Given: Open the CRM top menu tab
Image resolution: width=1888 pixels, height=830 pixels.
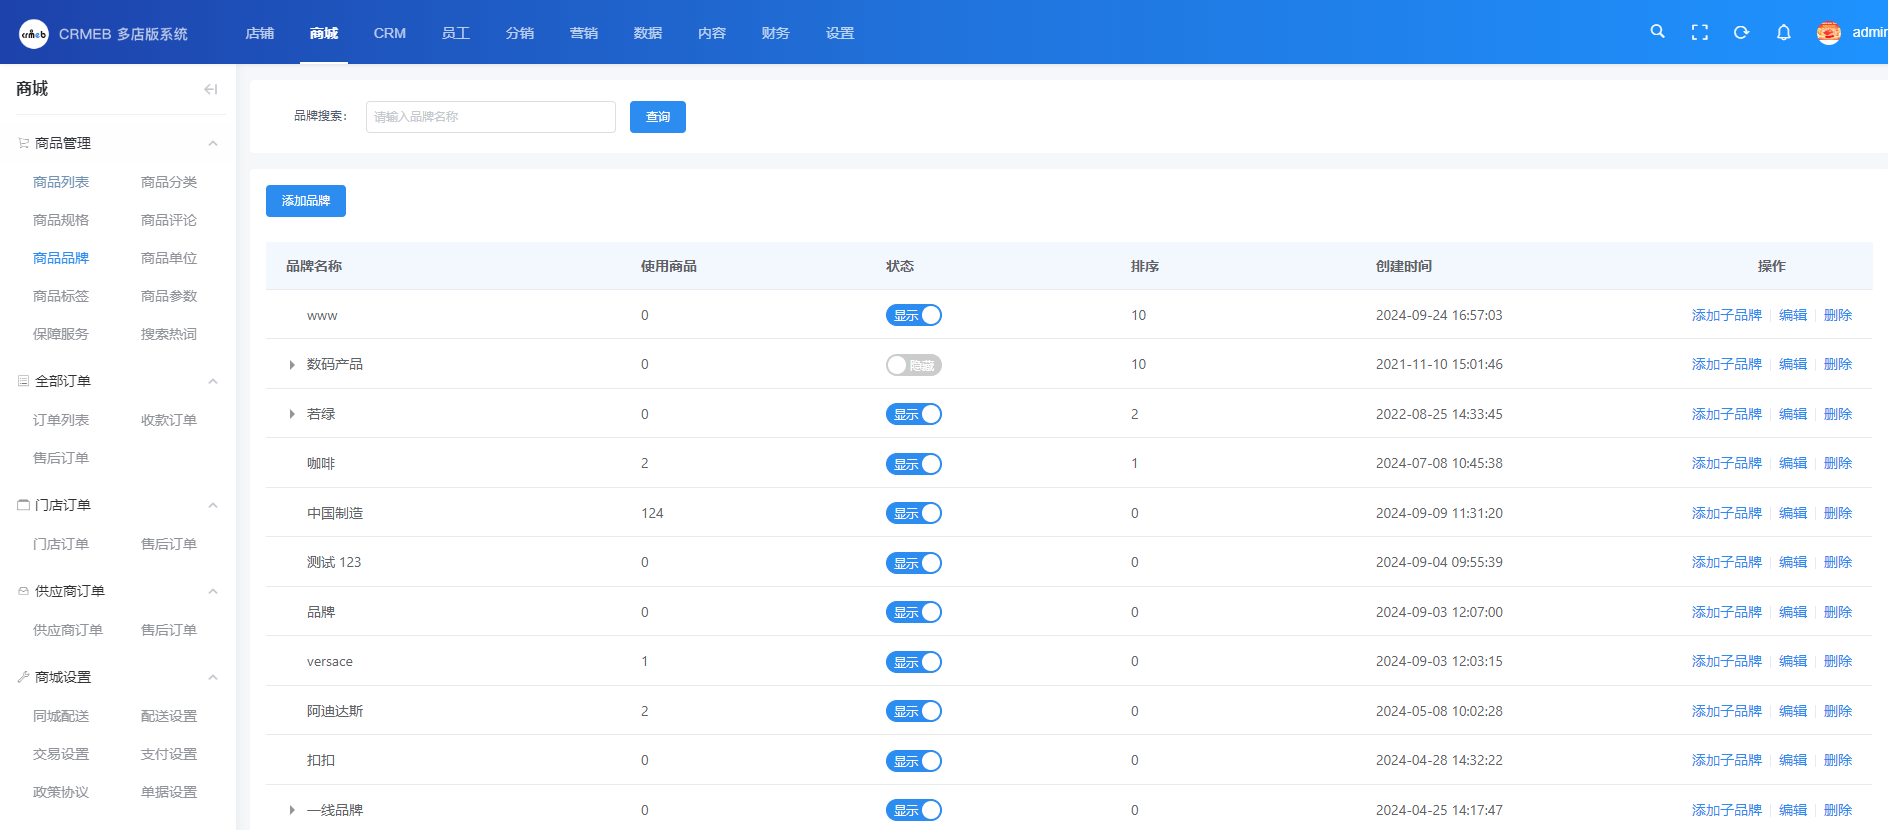Looking at the screenshot, I should click(x=389, y=33).
